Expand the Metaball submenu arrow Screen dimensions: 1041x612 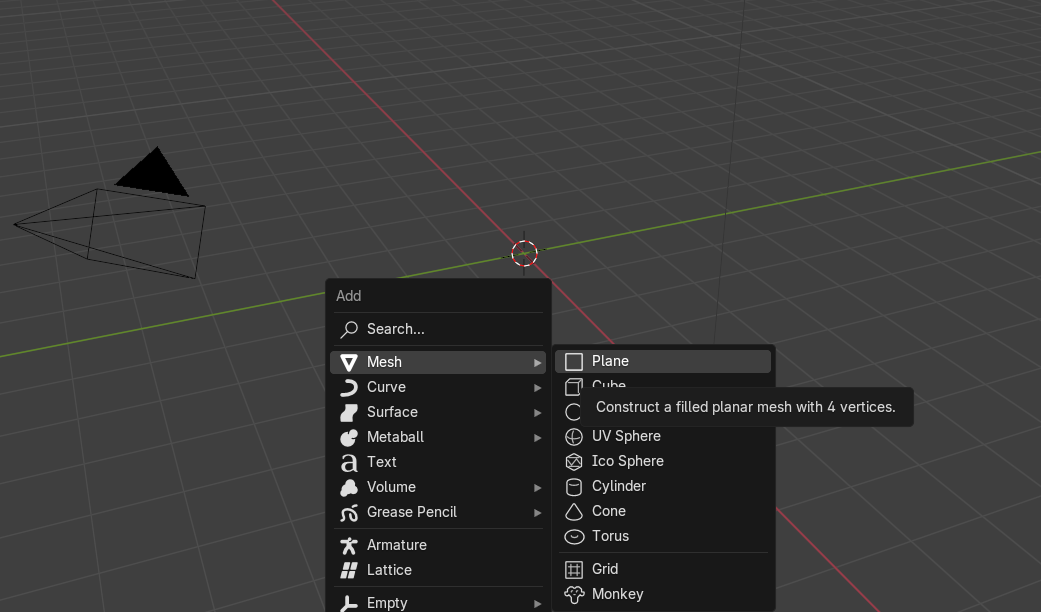(537, 438)
